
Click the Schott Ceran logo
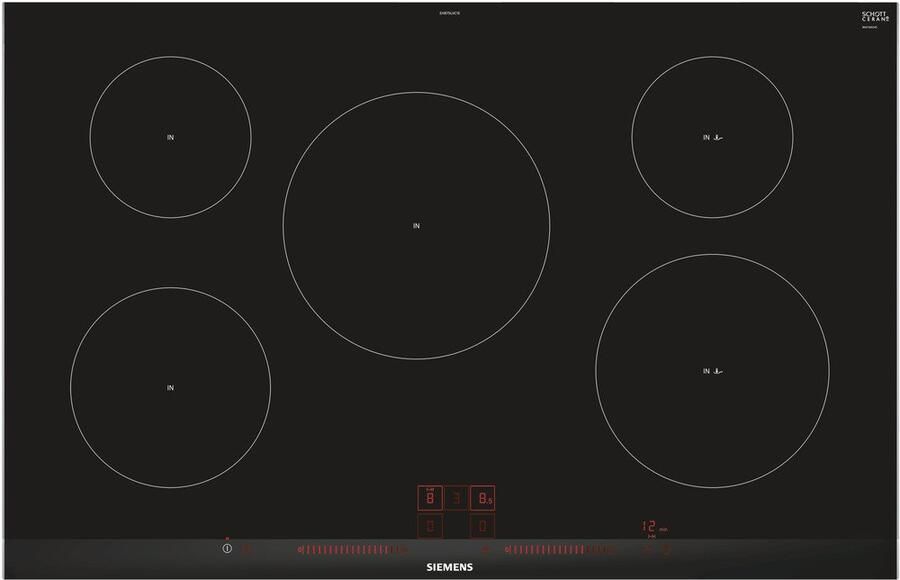click(873, 17)
